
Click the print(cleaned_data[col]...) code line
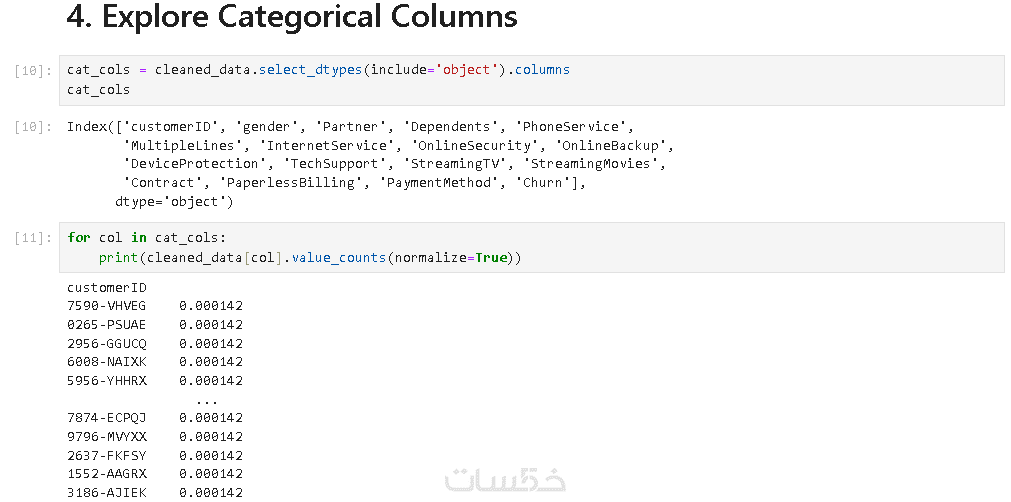click(x=310, y=258)
